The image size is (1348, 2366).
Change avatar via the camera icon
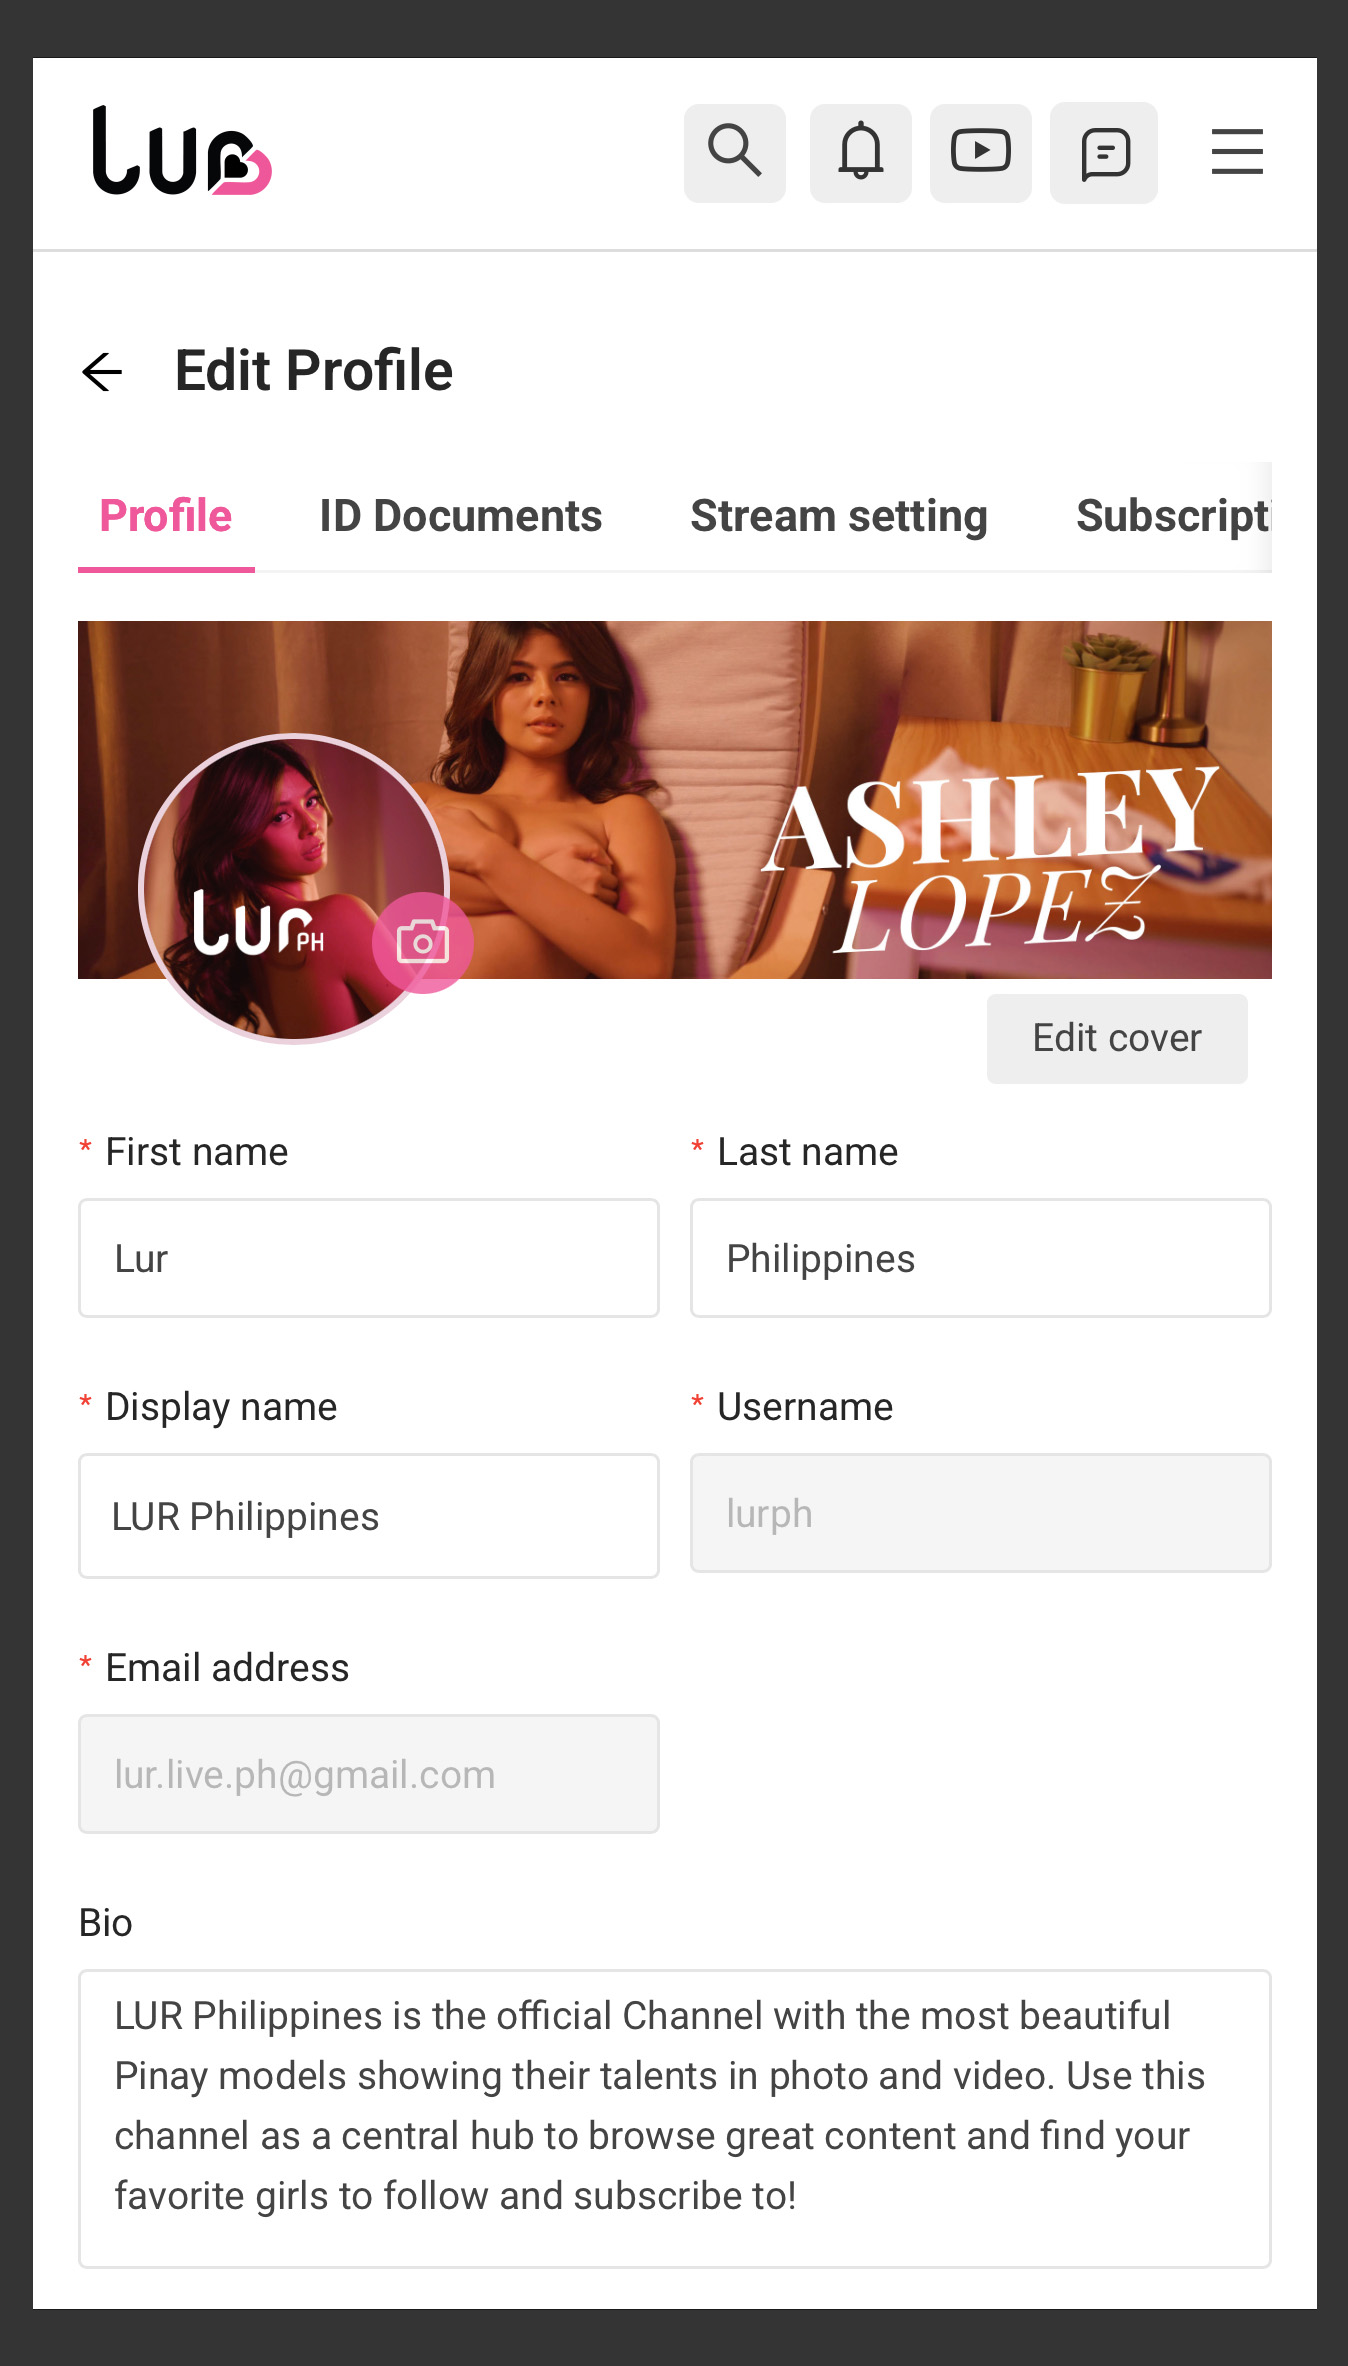coord(423,942)
